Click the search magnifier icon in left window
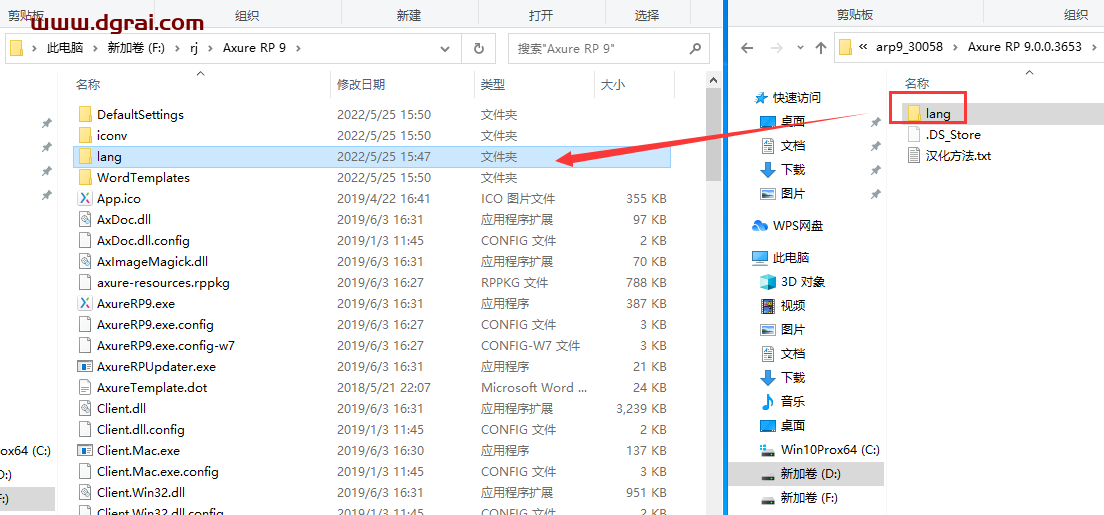The image size is (1104, 515). coord(694,49)
